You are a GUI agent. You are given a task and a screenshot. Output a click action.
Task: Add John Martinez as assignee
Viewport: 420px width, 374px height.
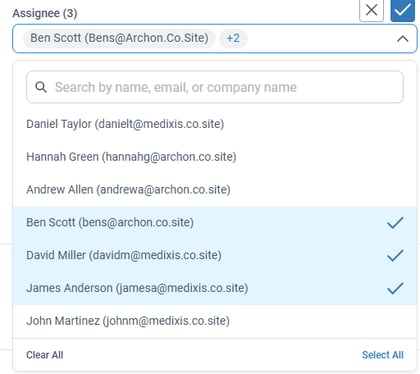coord(215,321)
